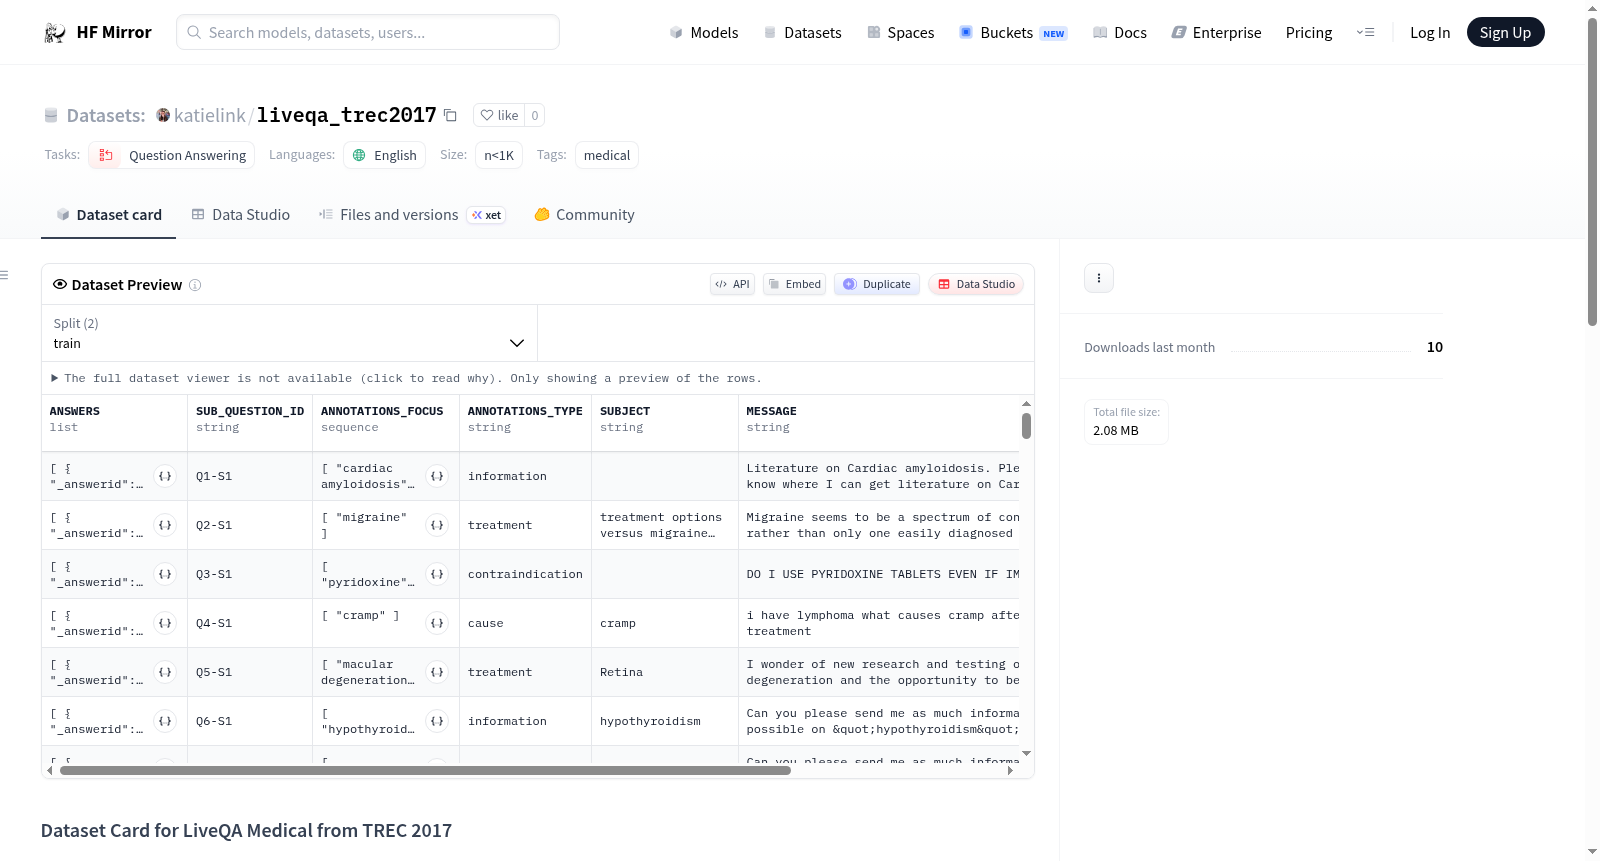The image size is (1600, 861).
Task: Click the info icon beside Dataset Preview
Action: pos(195,285)
